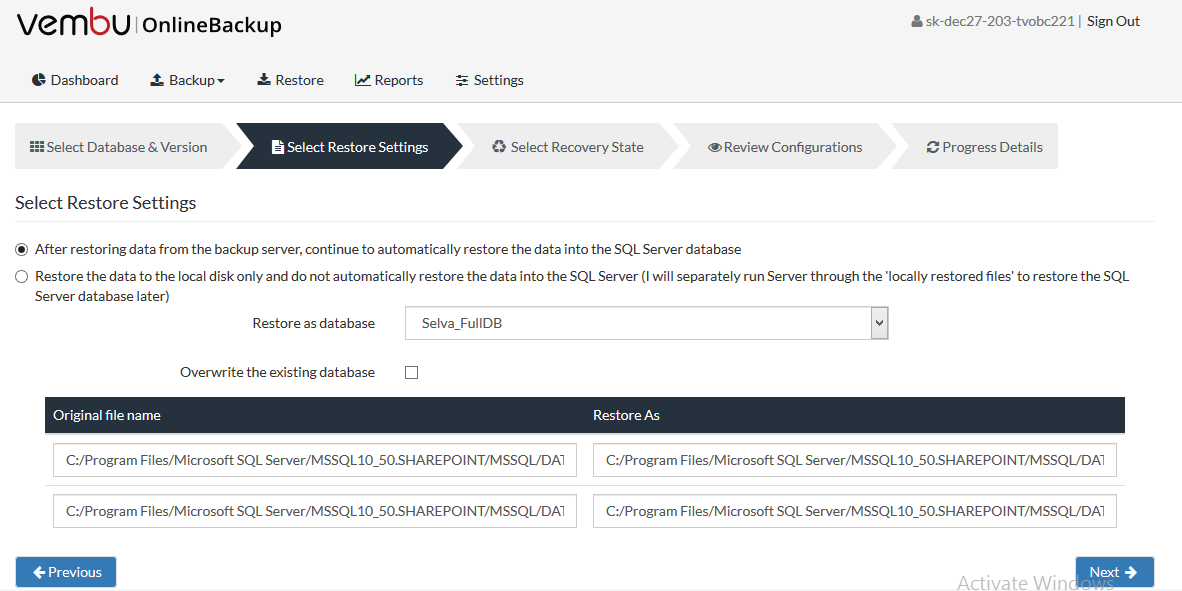Select automatically restore into SQL Server radio option

[x=21, y=249]
